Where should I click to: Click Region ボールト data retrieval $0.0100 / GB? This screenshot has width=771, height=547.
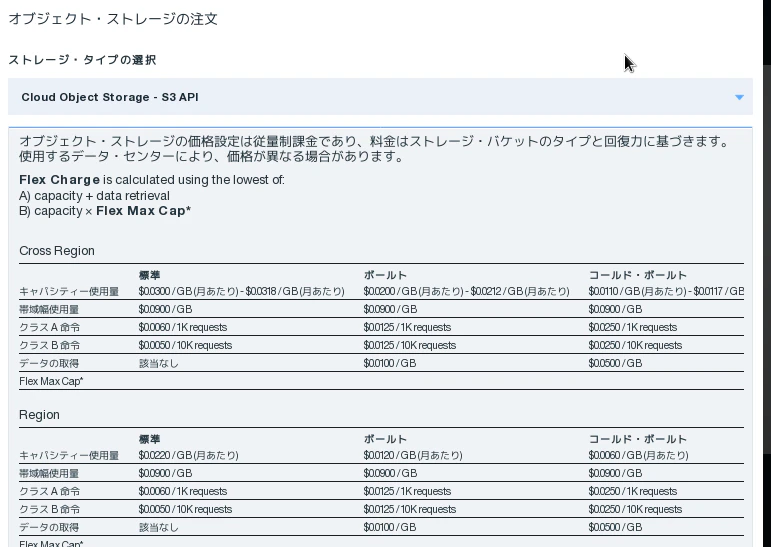390,527
